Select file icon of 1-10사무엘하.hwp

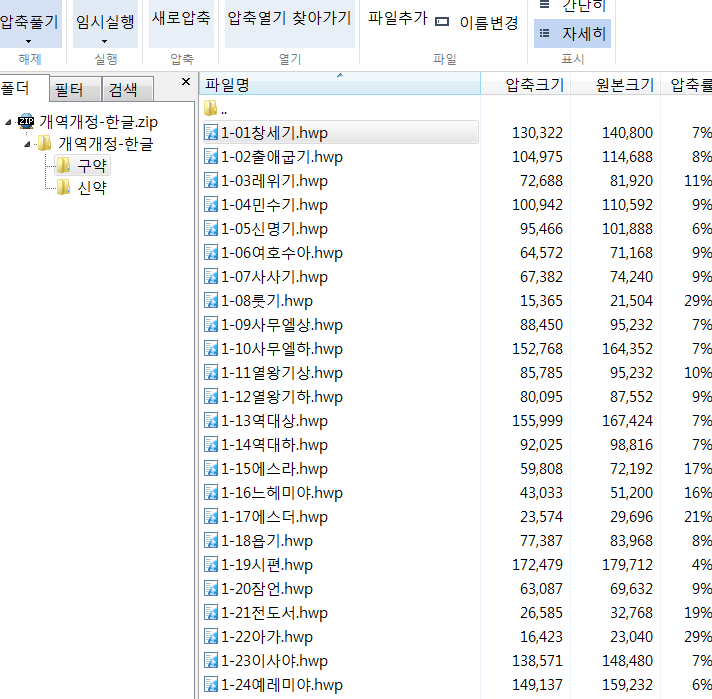click(x=211, y=349)
